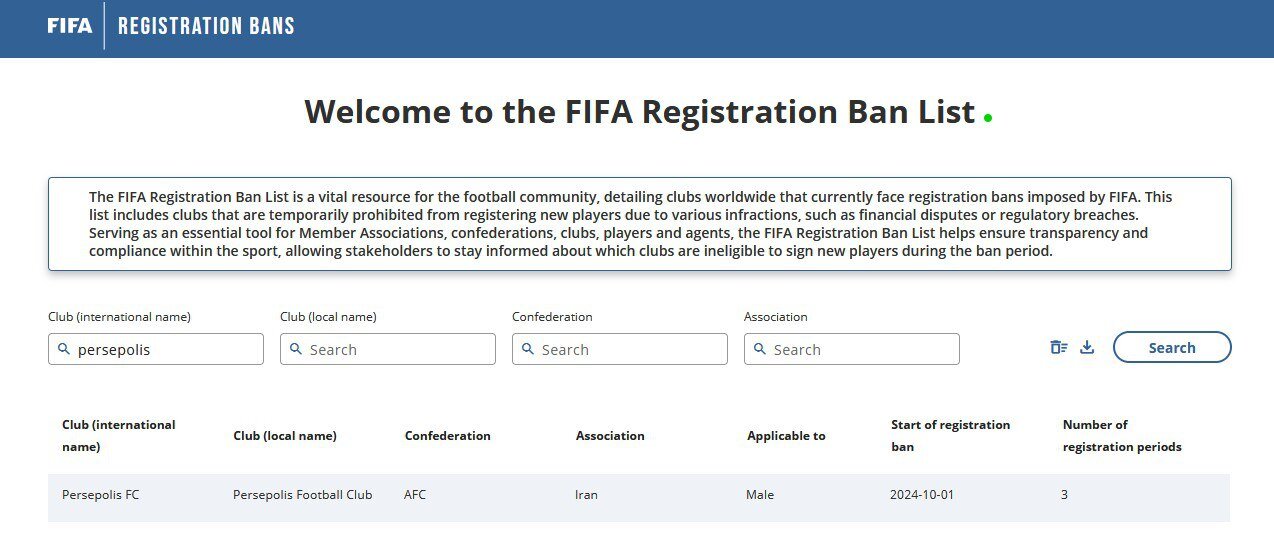Click magnifier icon in local name field

click(x=296, y=349)
